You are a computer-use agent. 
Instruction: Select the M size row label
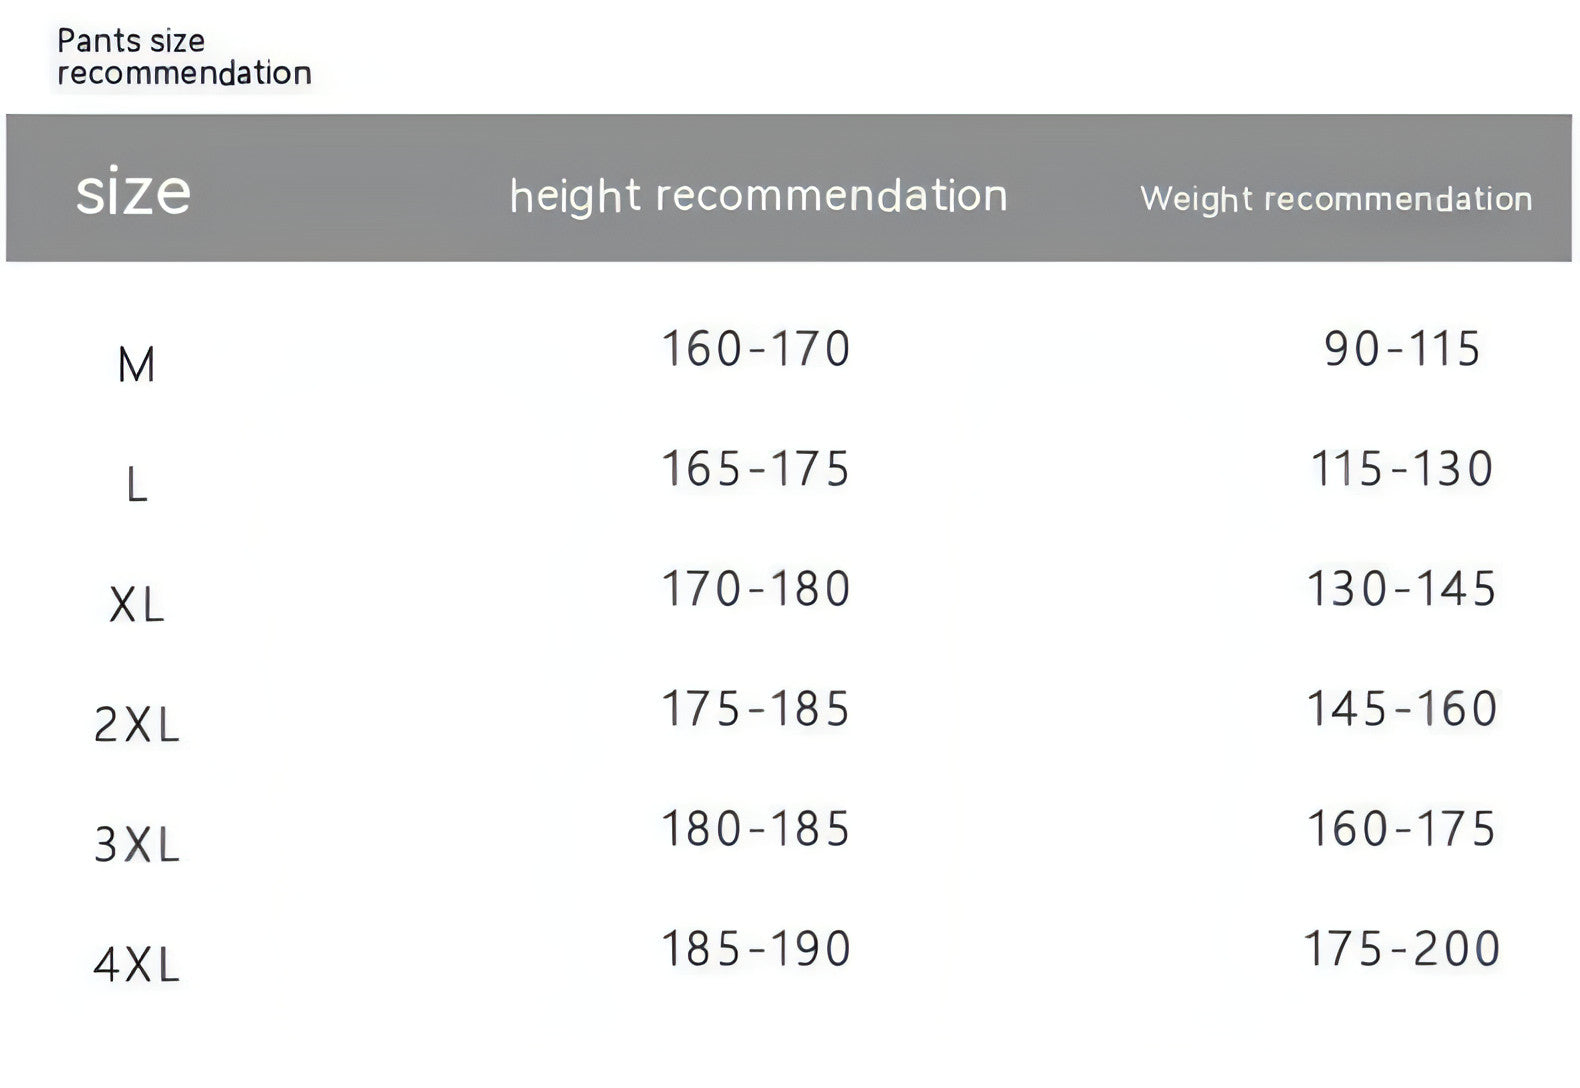click(136, 365)
